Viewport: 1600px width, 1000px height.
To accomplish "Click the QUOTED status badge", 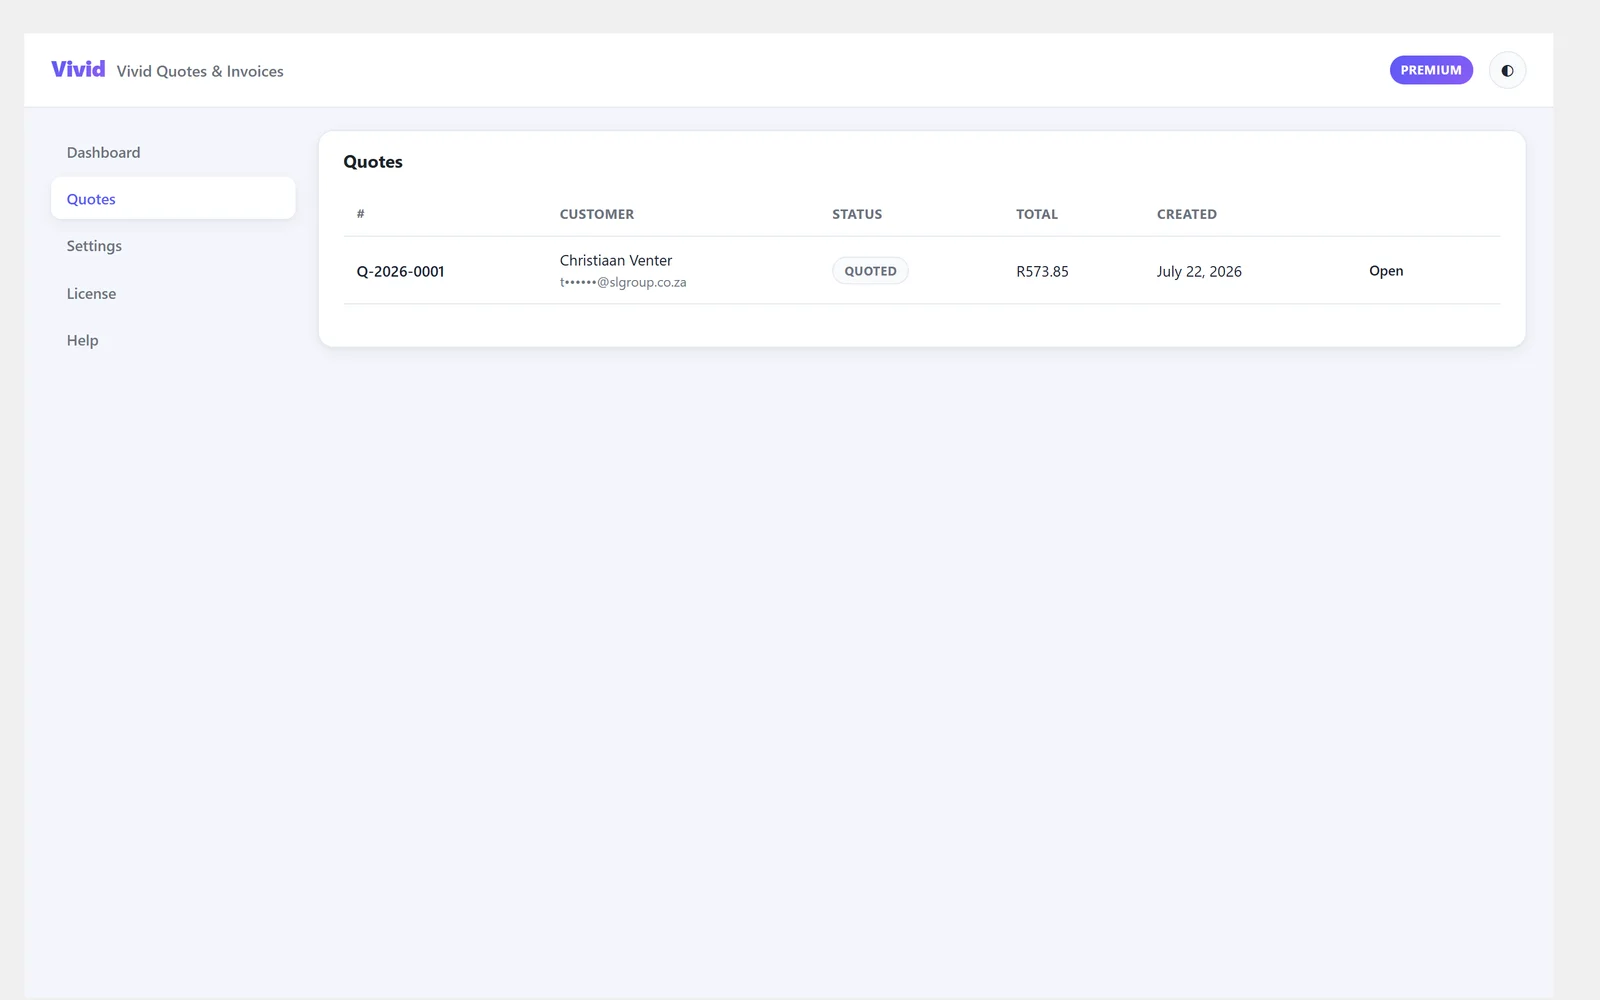I will pos(870,271).
